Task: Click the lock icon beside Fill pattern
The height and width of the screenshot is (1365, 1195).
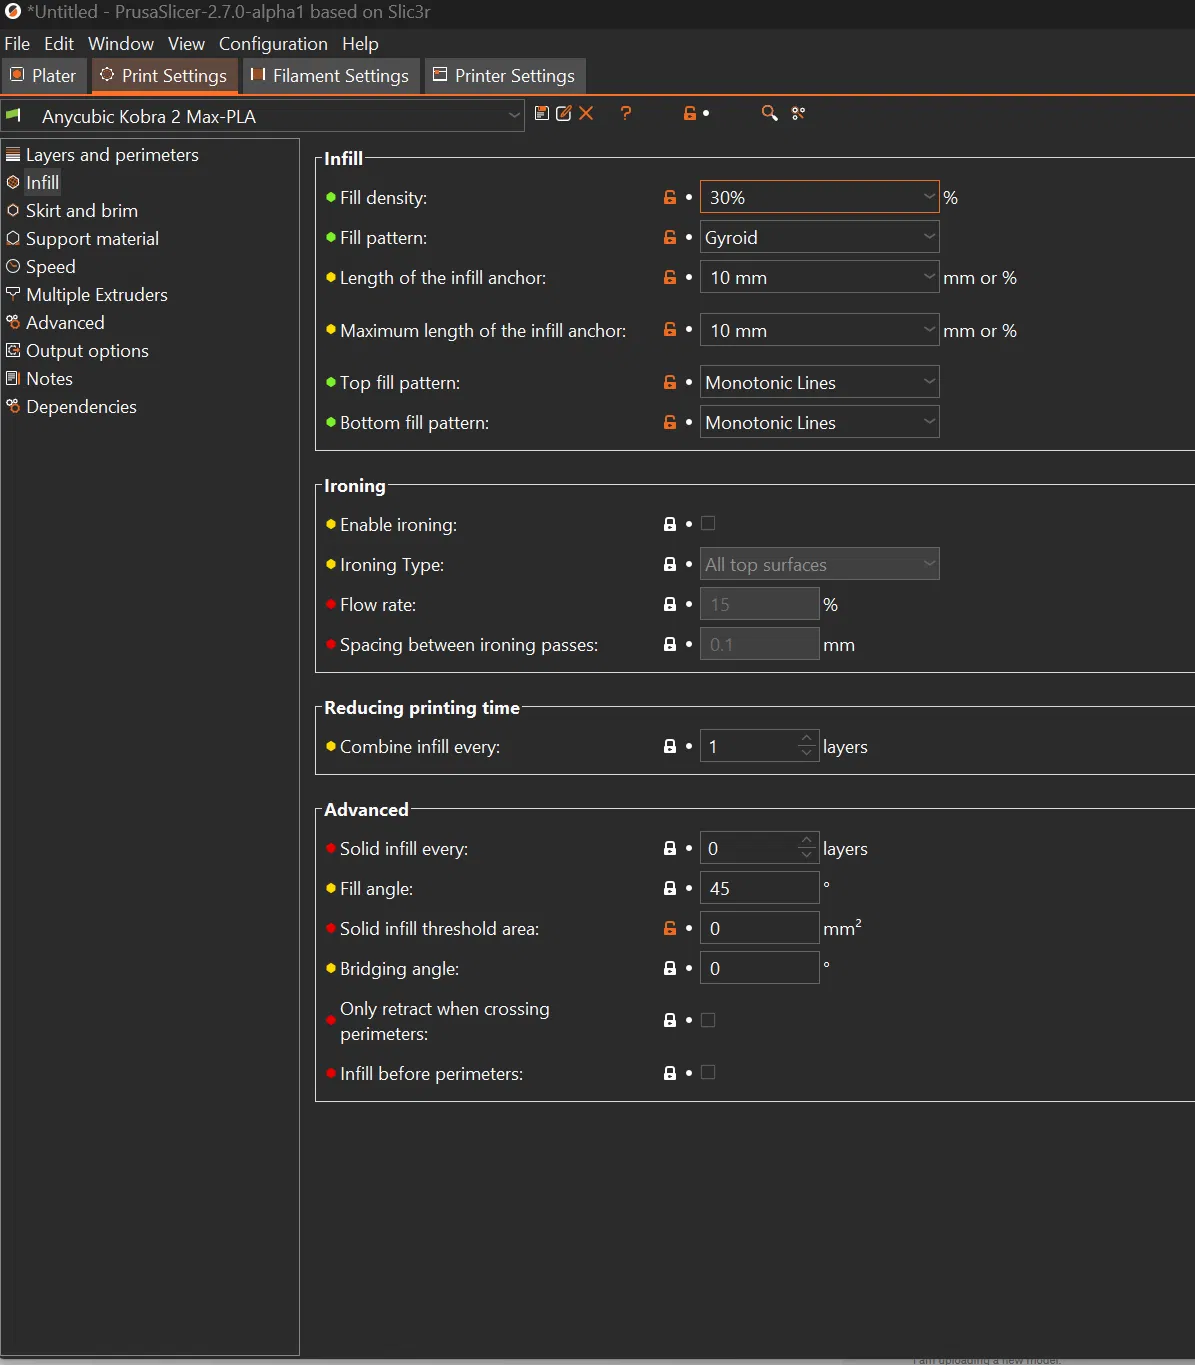Action: pyautogui.click(x=670, y=237)
